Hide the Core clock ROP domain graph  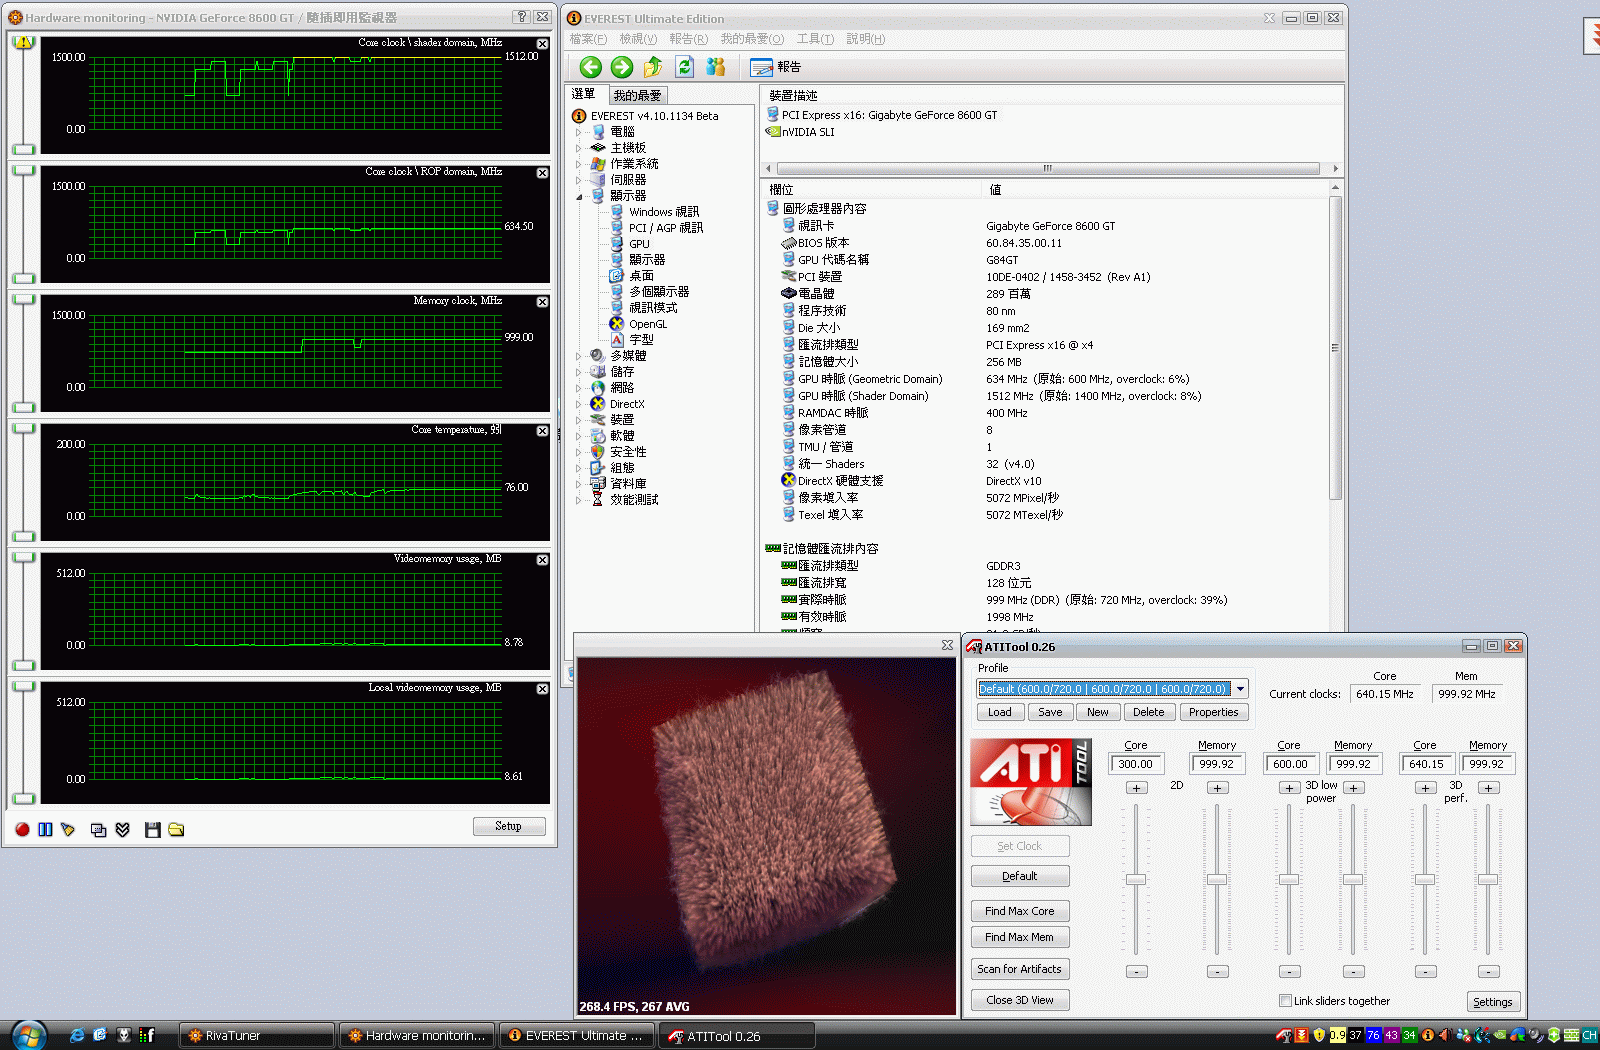pyautogui.click(x=542, y=173)
